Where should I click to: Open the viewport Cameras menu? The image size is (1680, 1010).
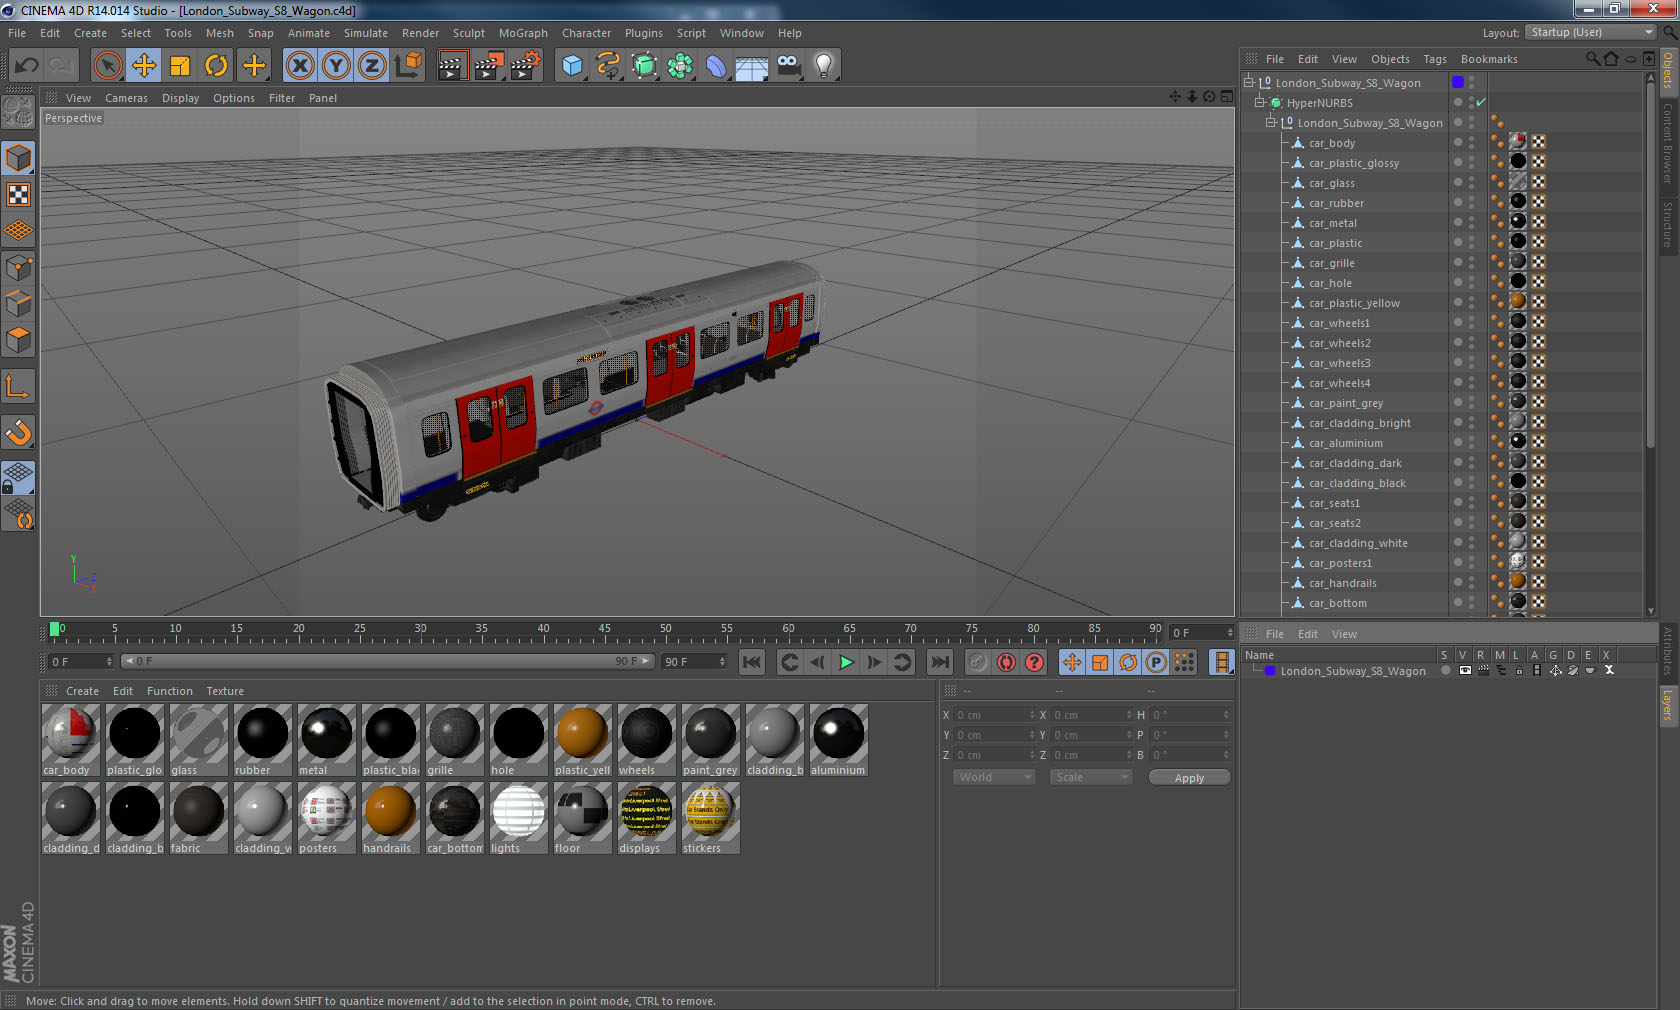(x=126, y=98)
